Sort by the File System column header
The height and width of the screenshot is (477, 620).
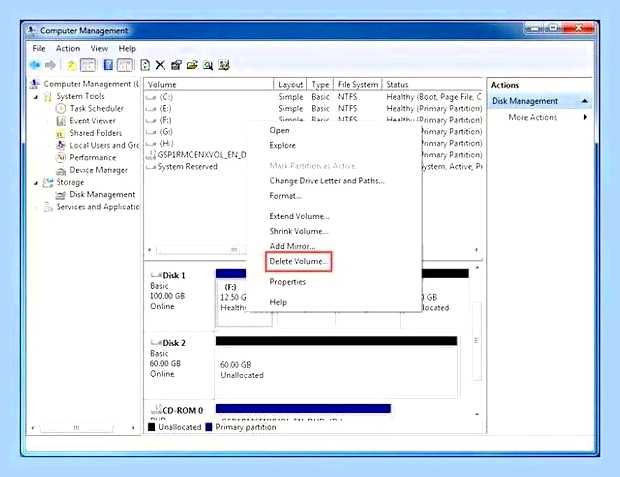tap(358, 85)
